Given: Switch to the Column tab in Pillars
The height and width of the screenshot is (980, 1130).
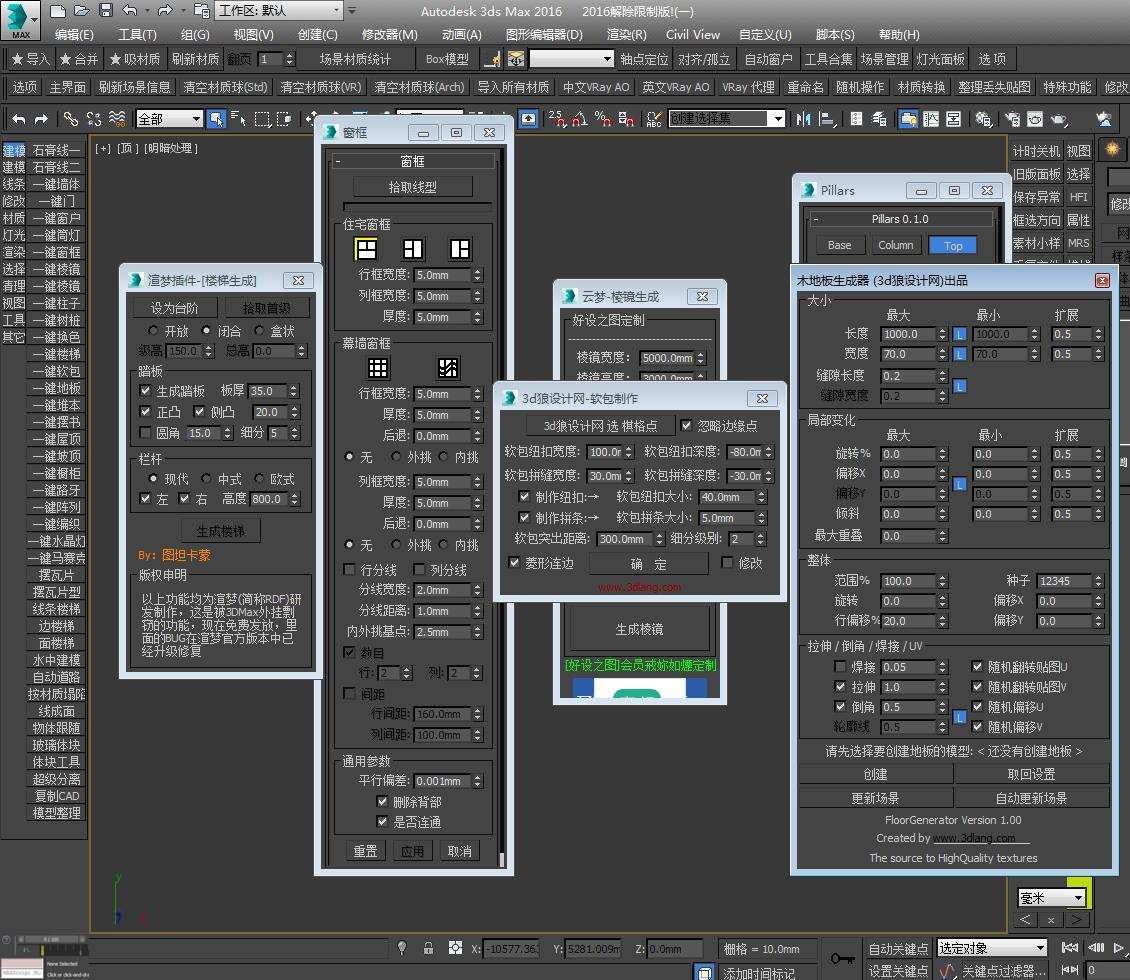Looking at the screenshot, I should coord(895,245).
